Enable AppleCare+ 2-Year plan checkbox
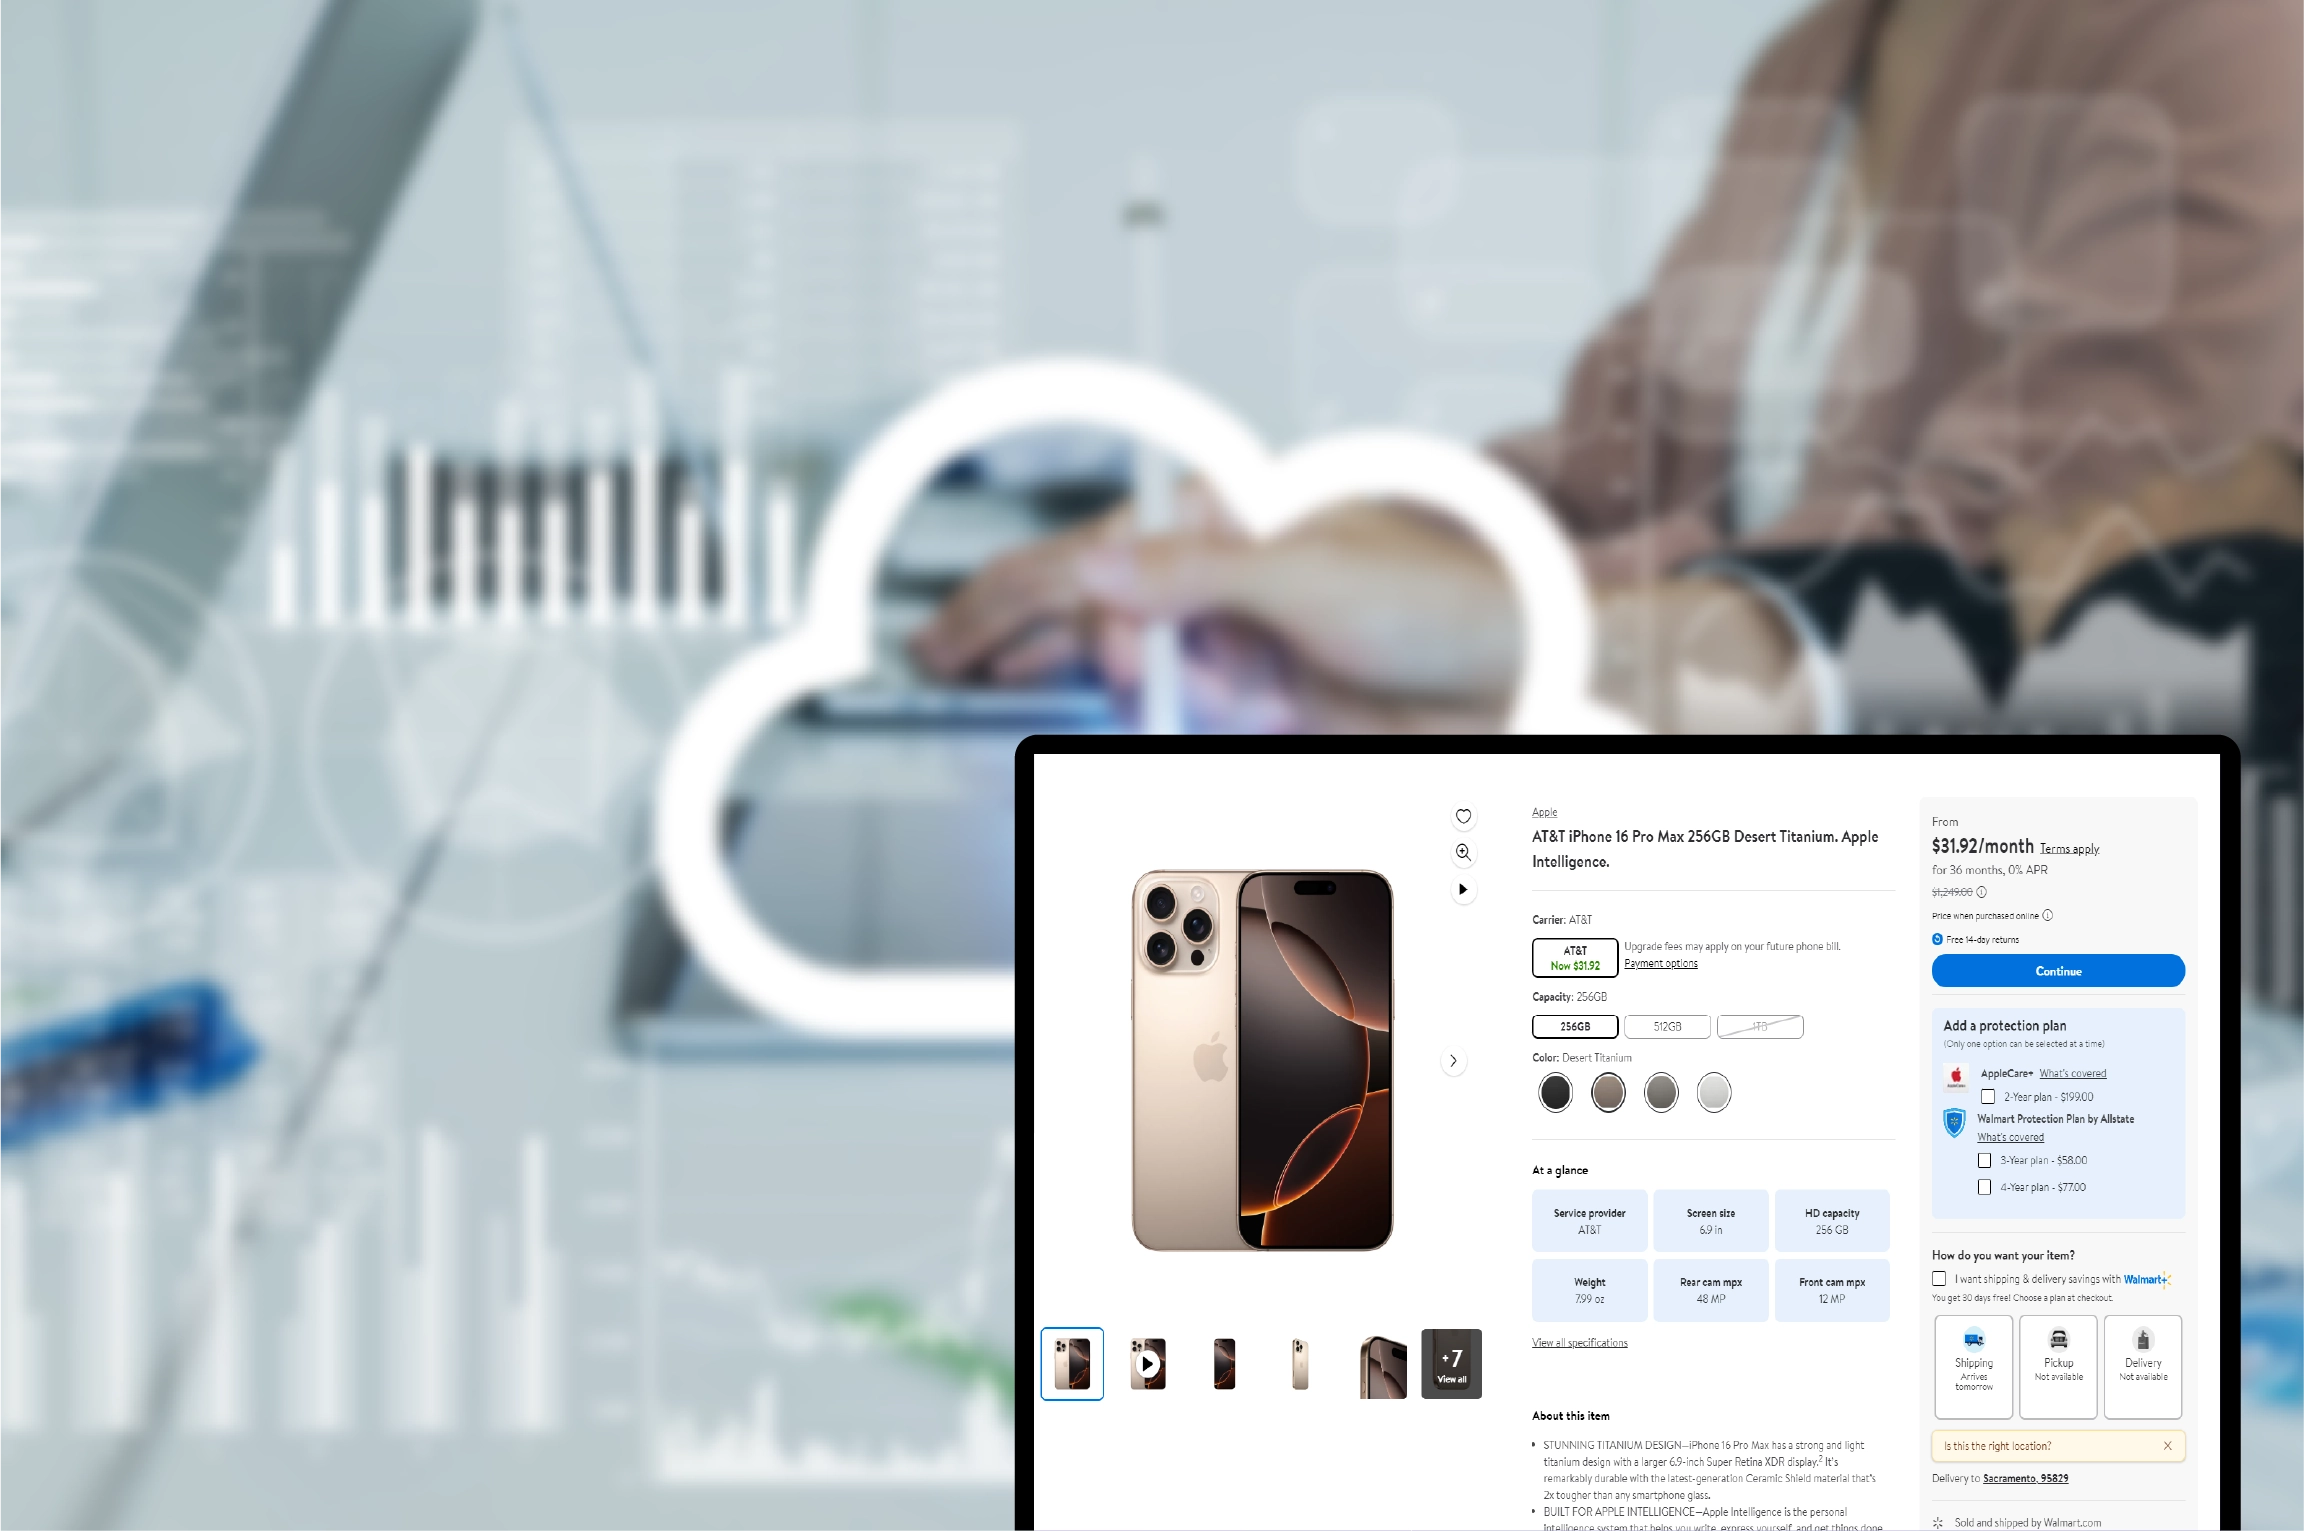Screen dimensions: 2304x1531 coord(1985,1095)
